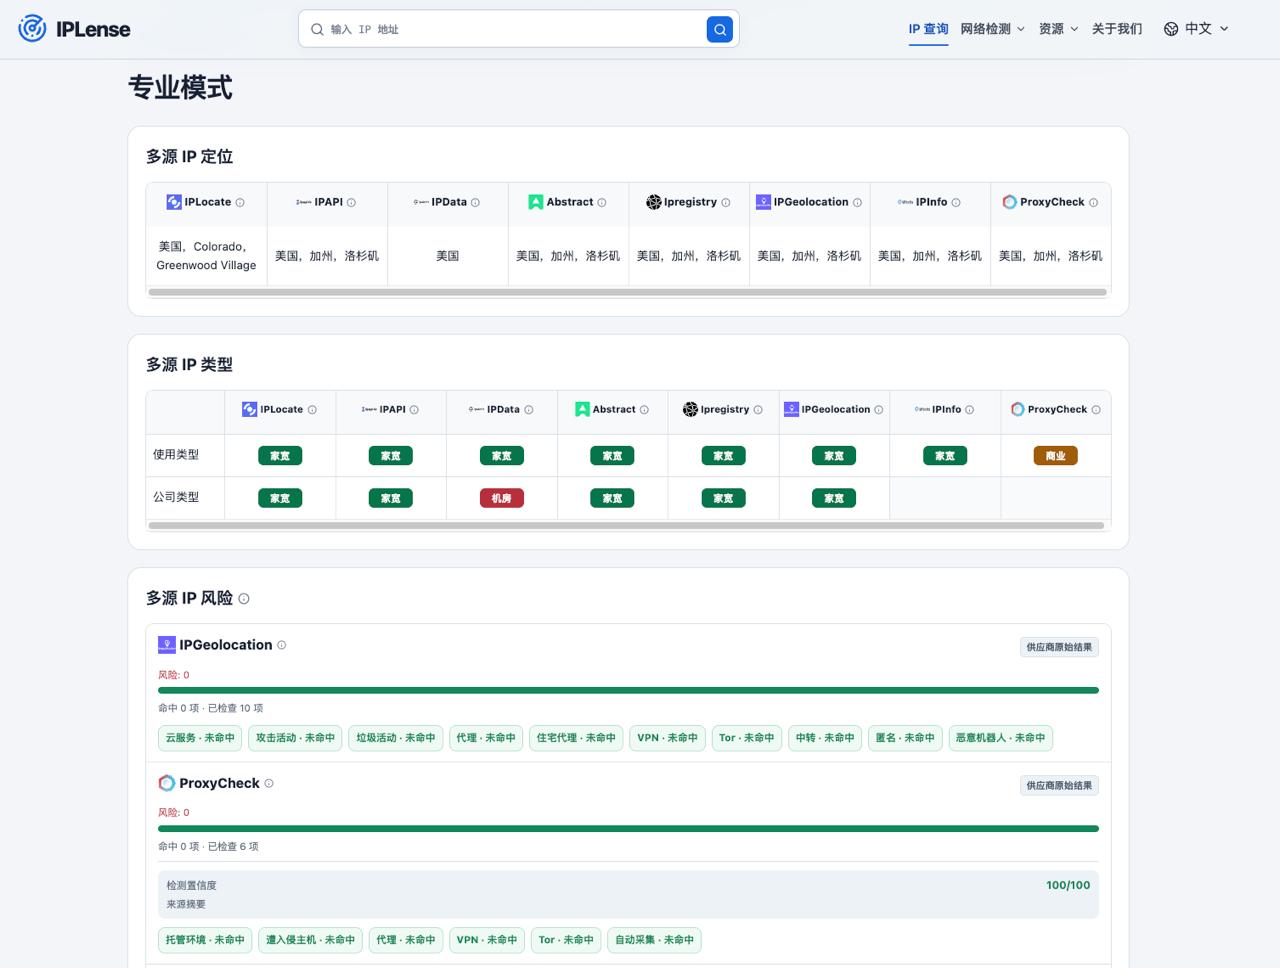The width and height of the screenshot is (1280, 968).
Task: Click the 恶意机器人 · 未命中 tag
Action: click(1000, 738)
